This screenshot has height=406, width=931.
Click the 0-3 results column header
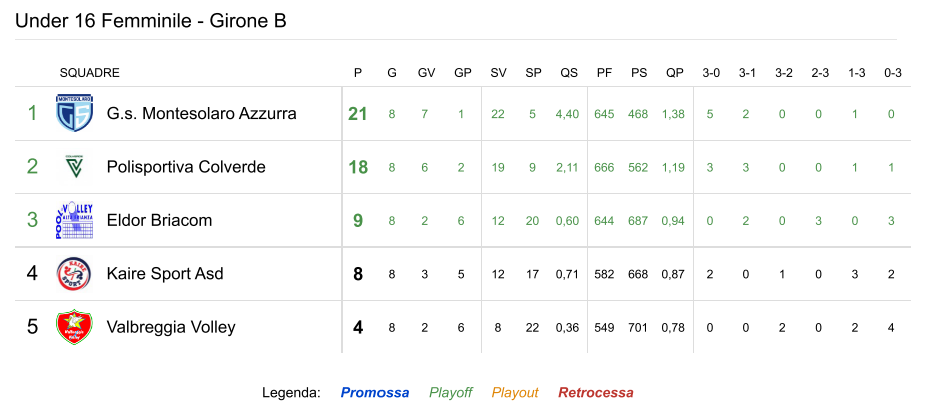892,73
